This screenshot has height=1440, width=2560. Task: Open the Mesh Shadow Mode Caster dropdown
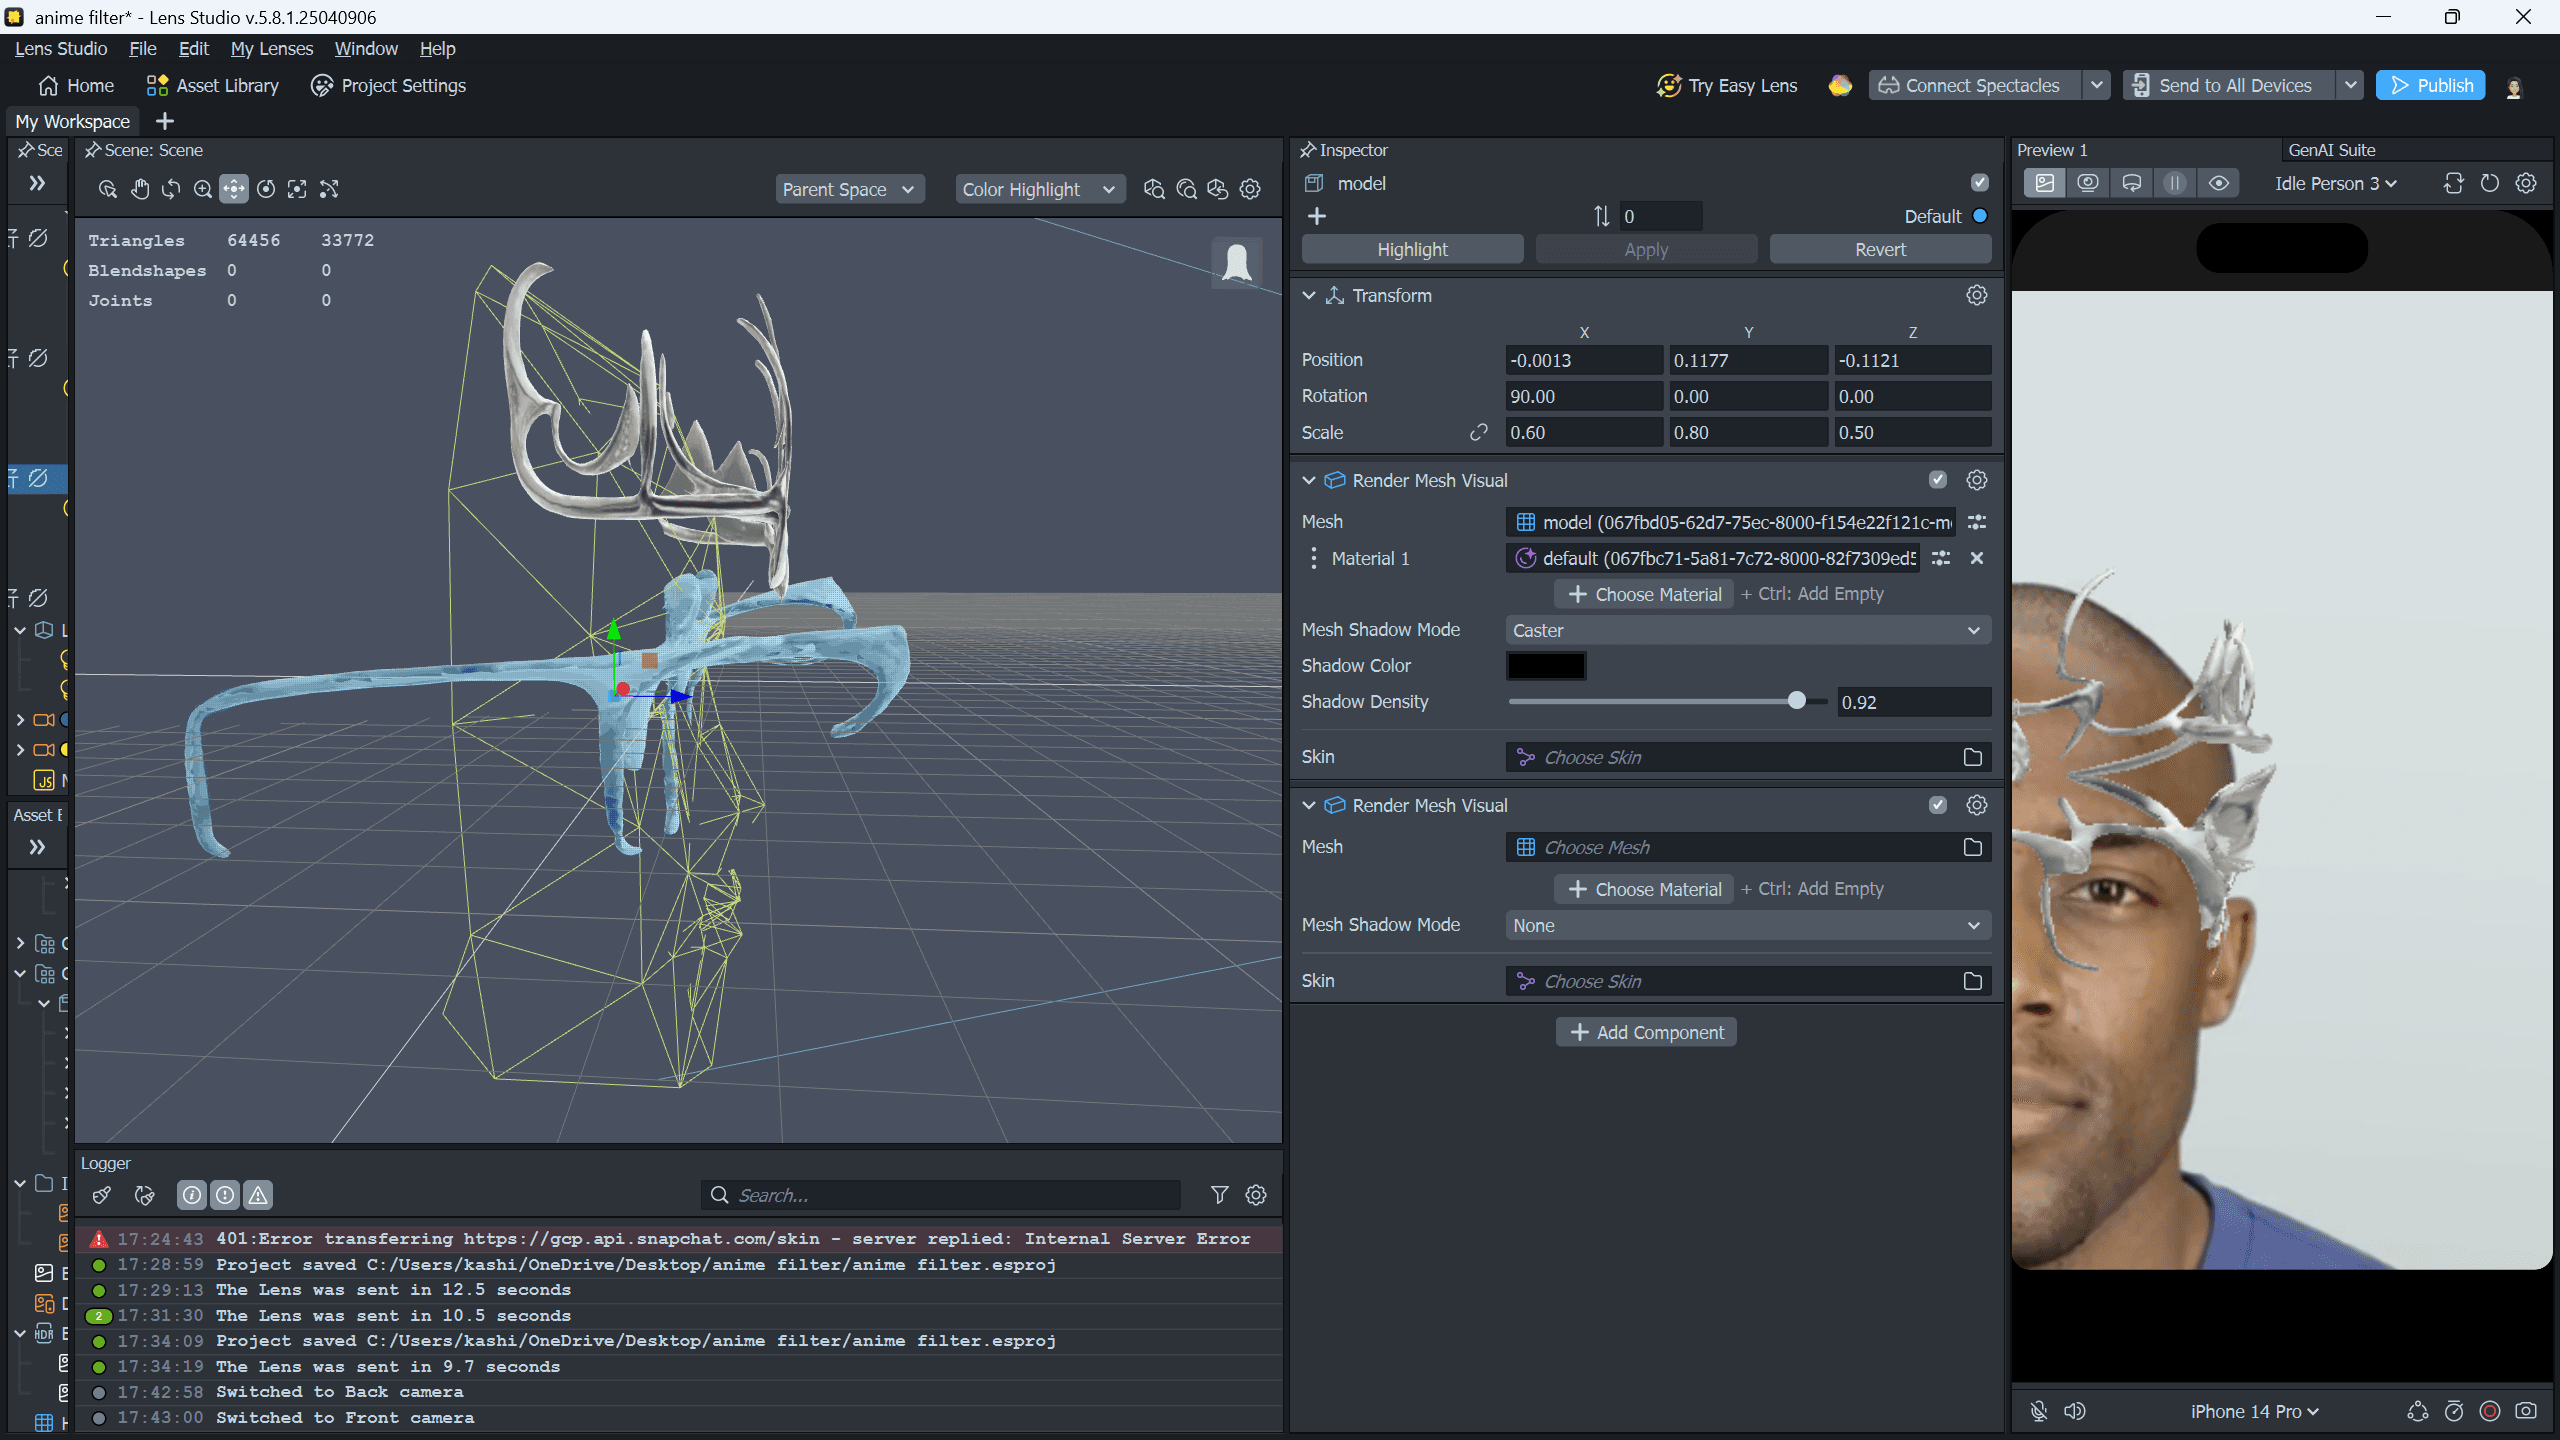pyautogui.click(x=1746, y=630)
